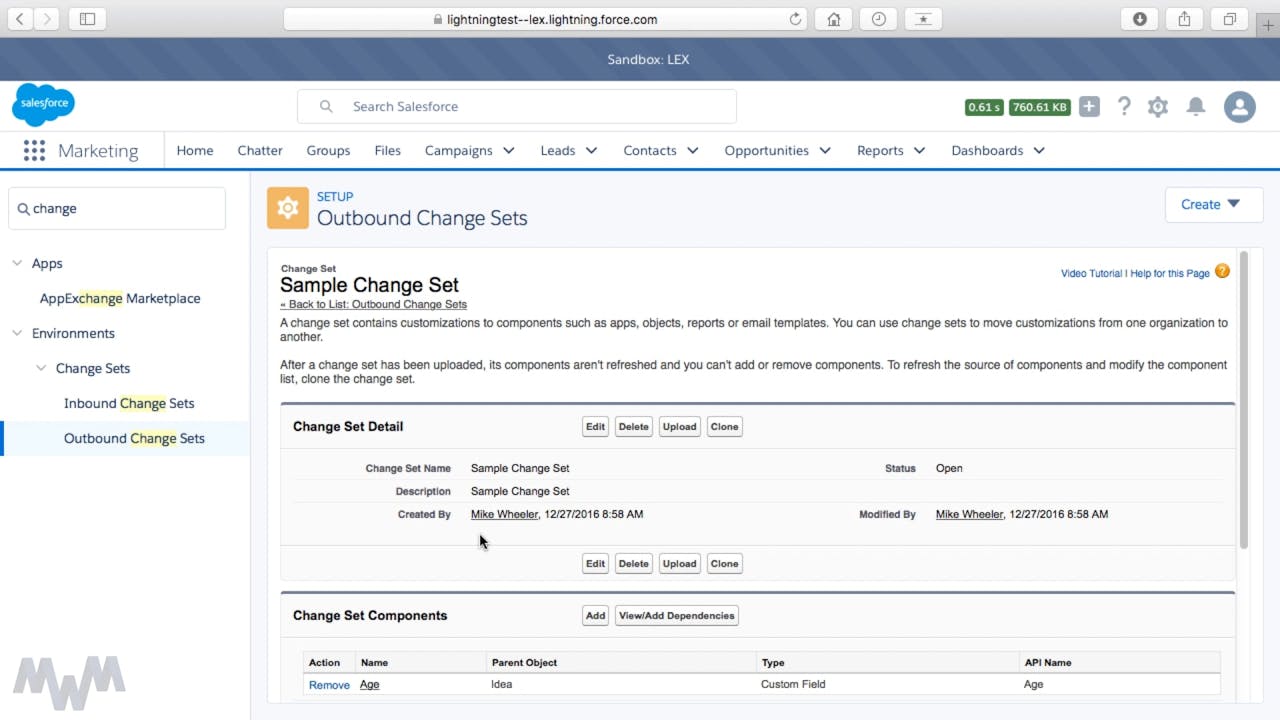This screenshot has width=1280, height=720.
Task: Click the 760.61 KB size badge
Action: (1040, 107)
